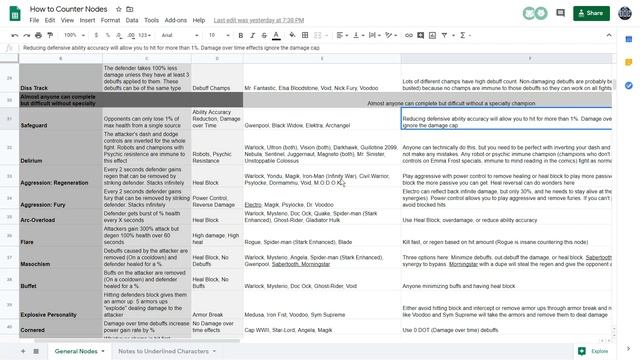Screen dimensions: 640x360
Task: Add a new sheet with plus icon
Action: click(x=23, y=351)
